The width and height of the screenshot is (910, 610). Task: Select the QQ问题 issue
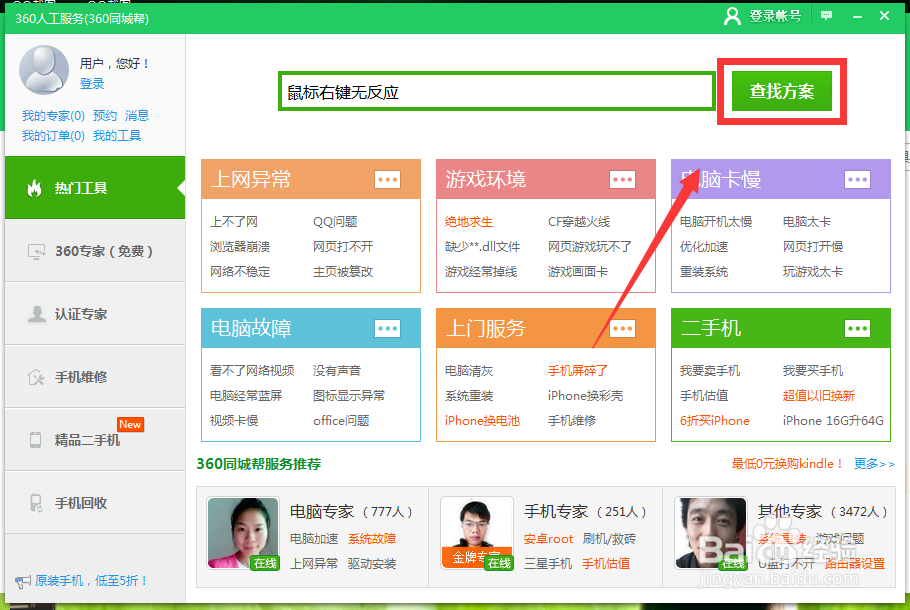pyautogui.click(x=335, y=222)
